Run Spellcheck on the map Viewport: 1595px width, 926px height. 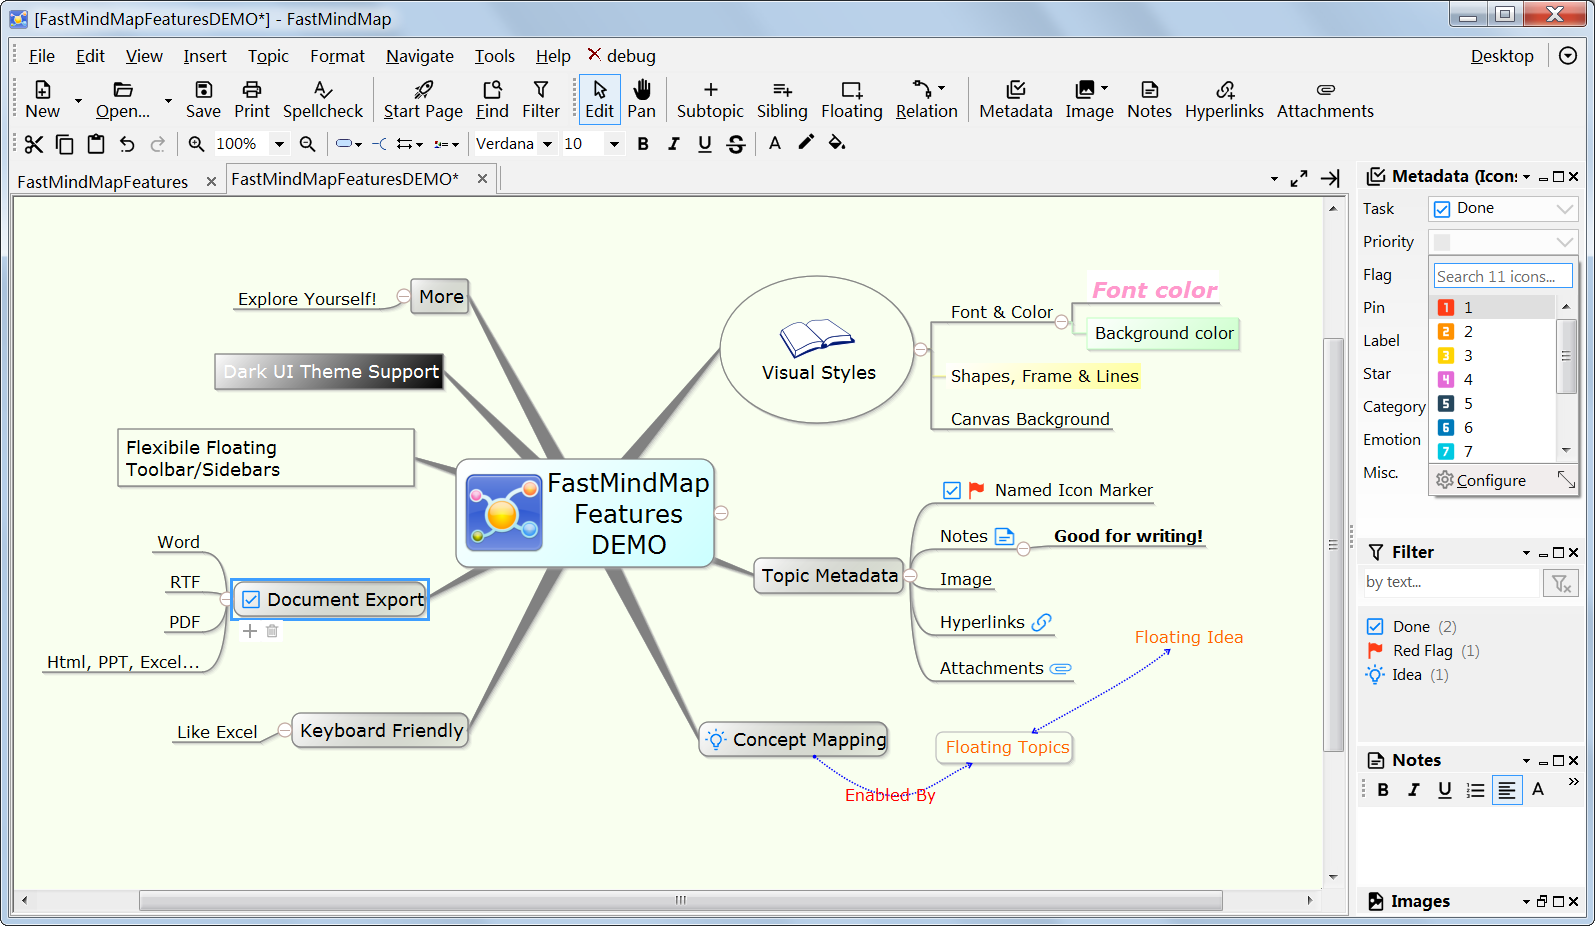pos(323,99)
